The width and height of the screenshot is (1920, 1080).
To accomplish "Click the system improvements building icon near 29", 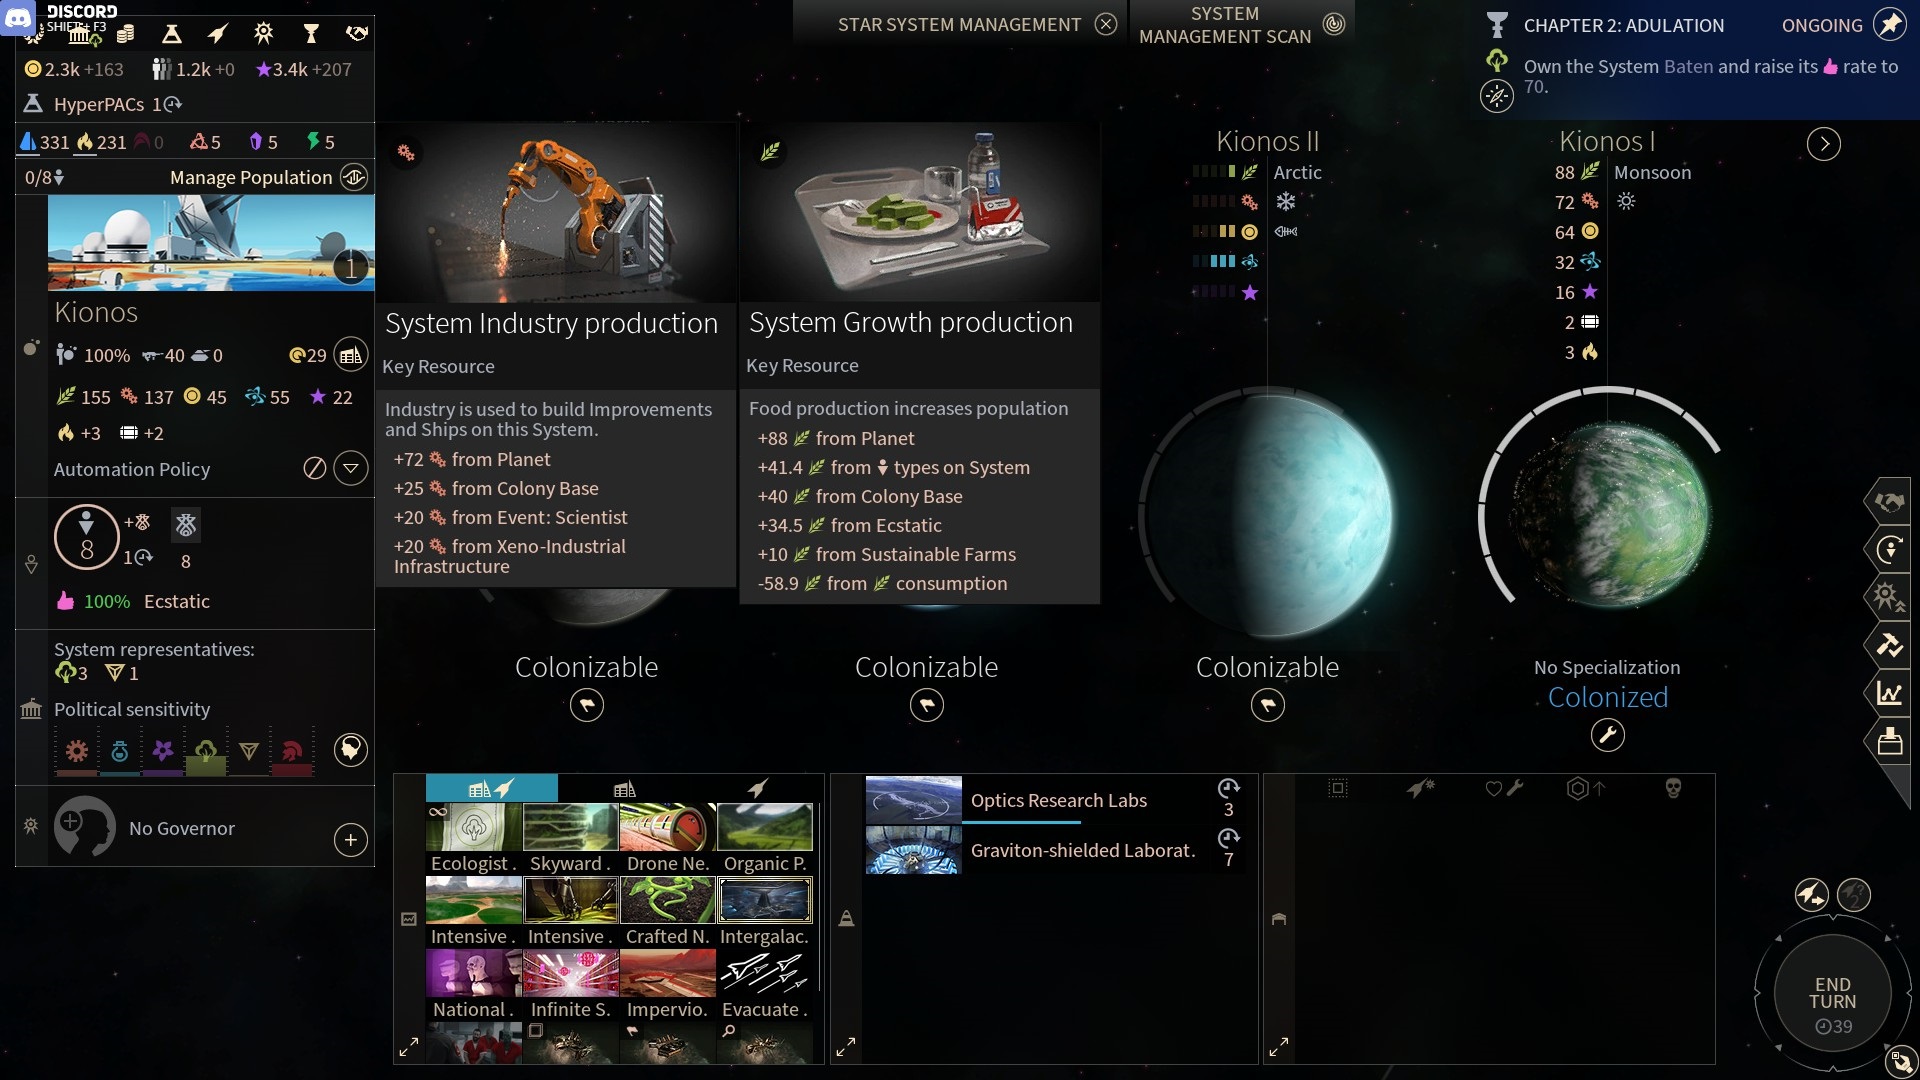I will 351,355.
